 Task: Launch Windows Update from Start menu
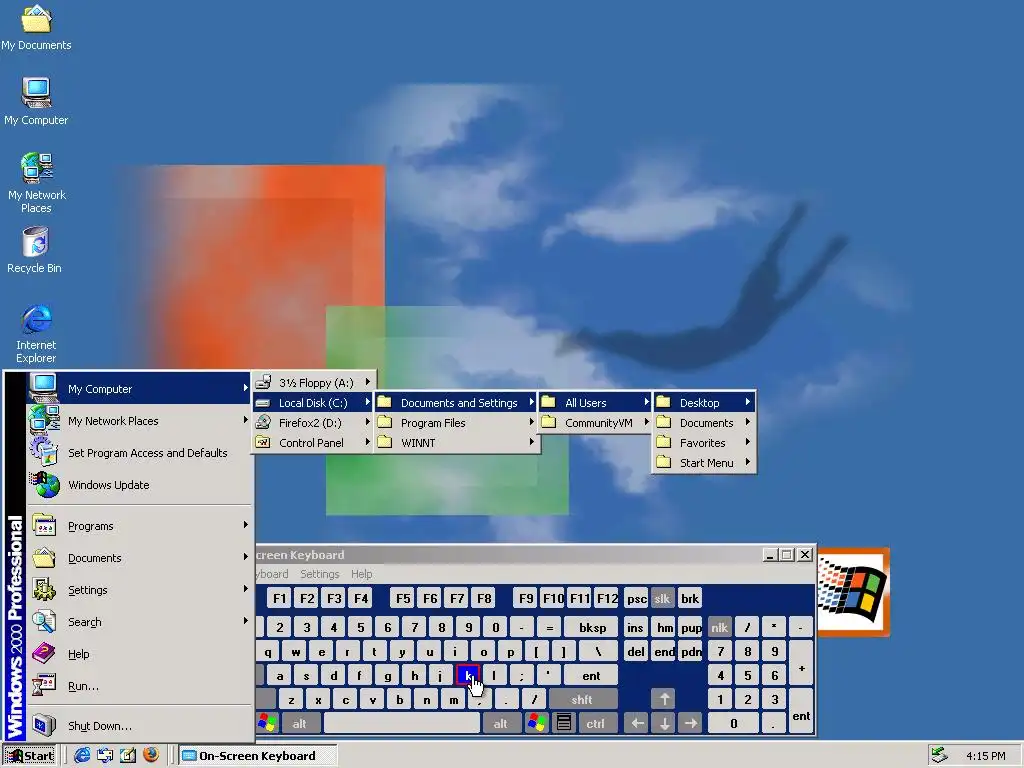coord(139,485)
